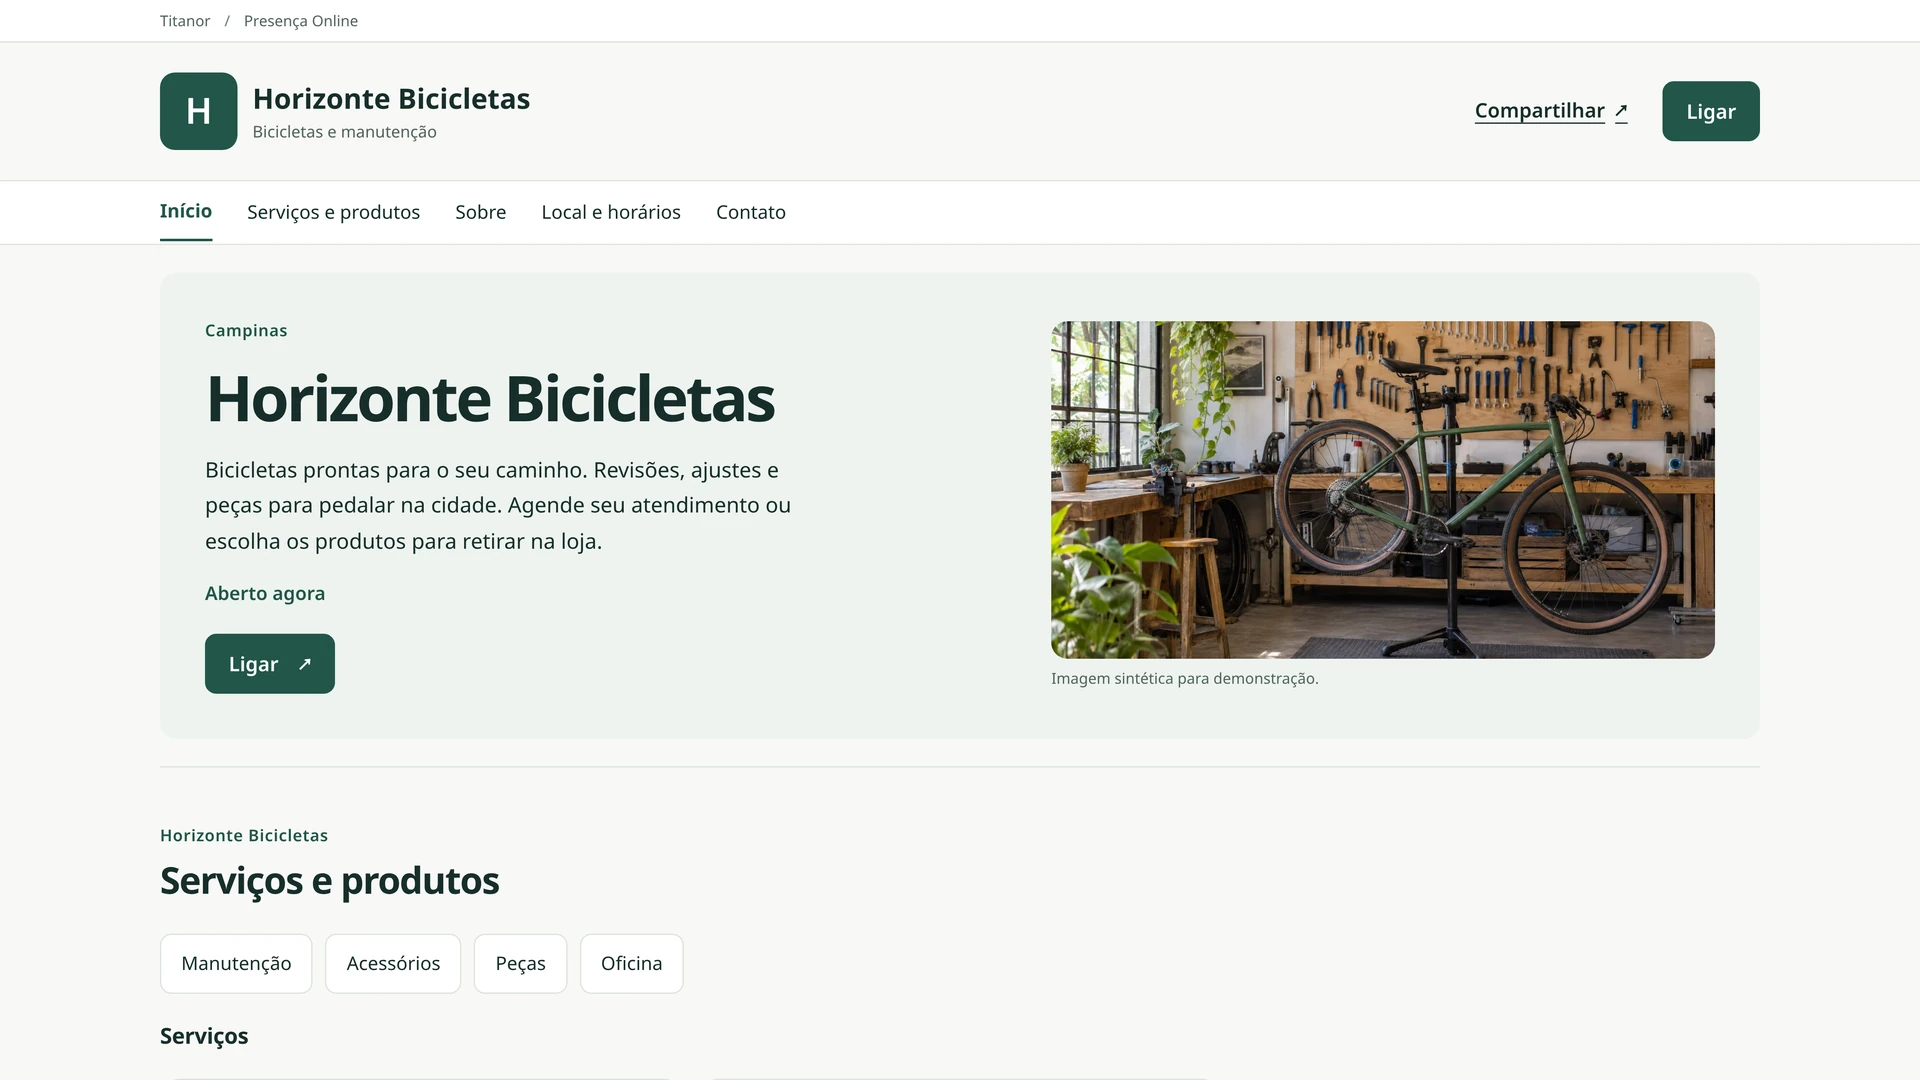Click the Titanor breadcrumb link

pyautogui.click(x=185, y=21)
